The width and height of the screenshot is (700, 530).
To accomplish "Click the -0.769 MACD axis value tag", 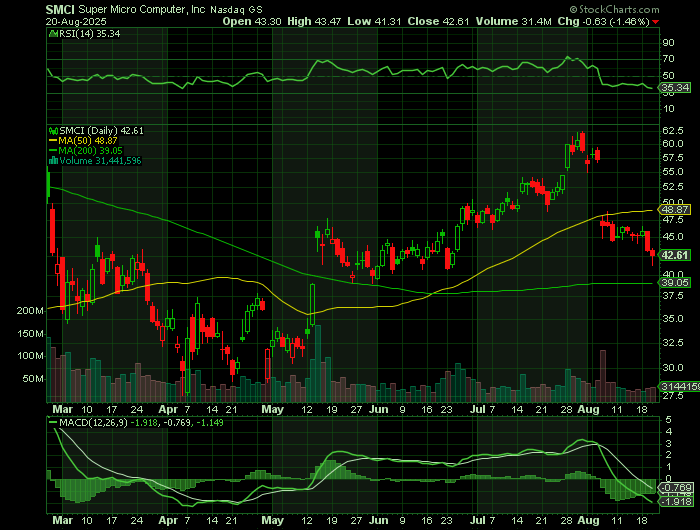I will 677,488.
